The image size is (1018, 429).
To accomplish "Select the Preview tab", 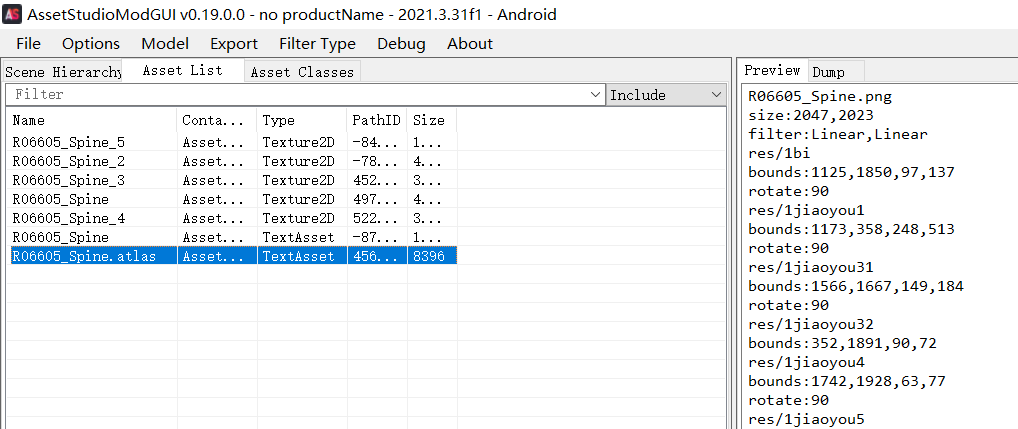I will (x=772, y=71).
